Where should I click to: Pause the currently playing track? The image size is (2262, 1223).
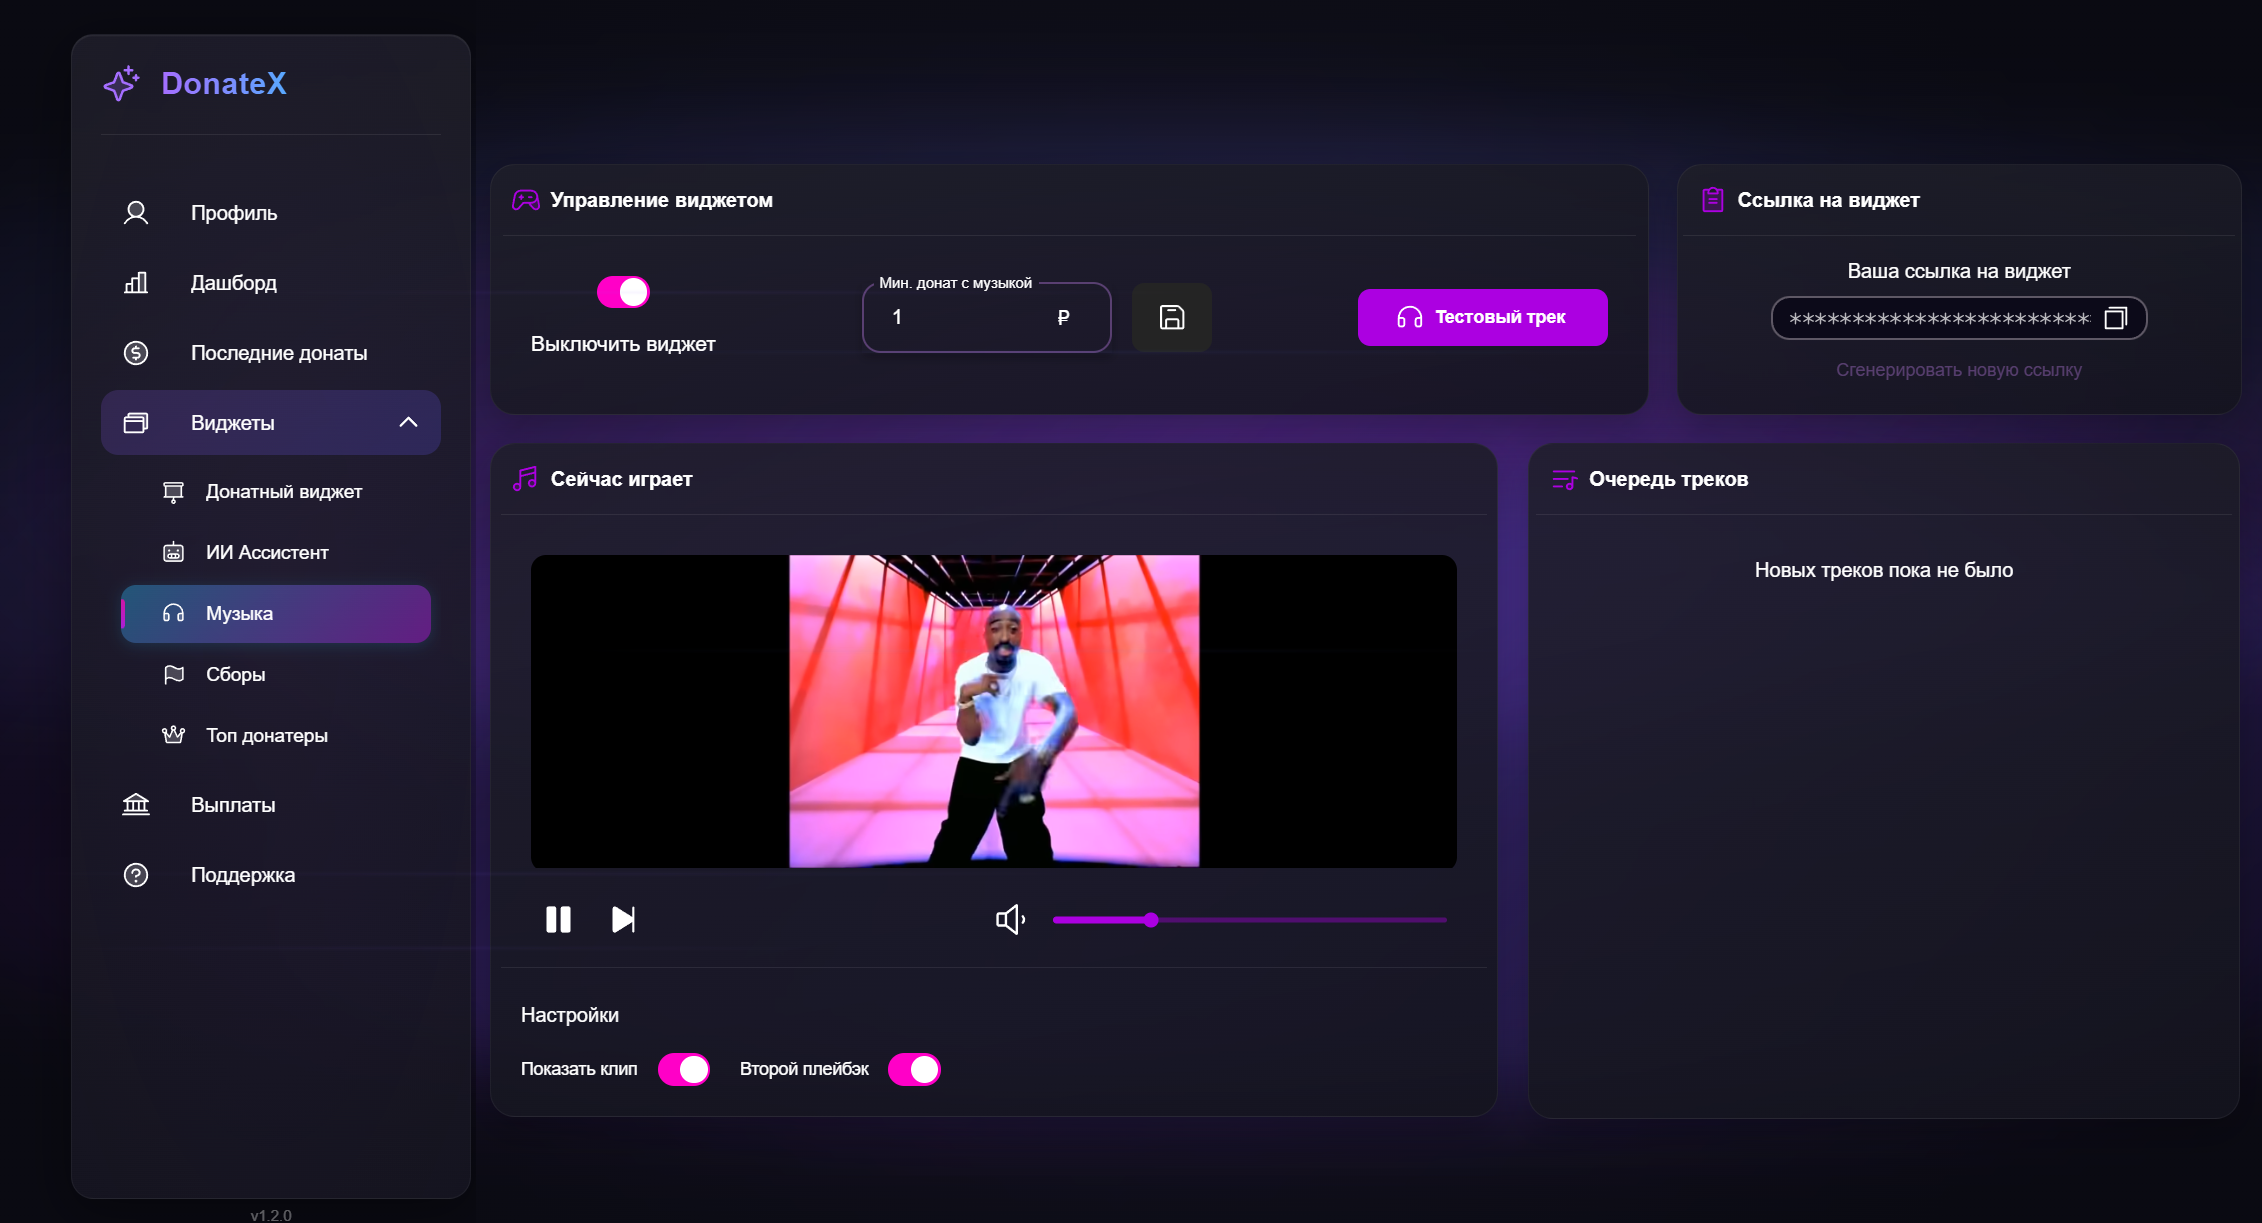[x=558, y=920]
